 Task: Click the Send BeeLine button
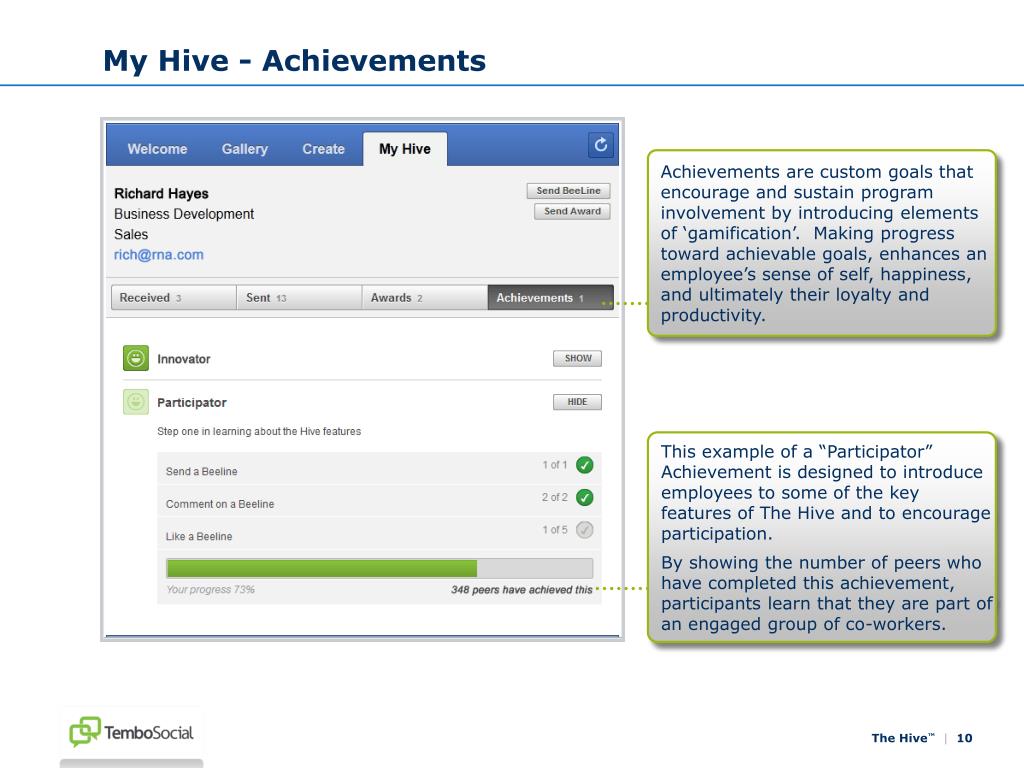[x=568, y=191]
